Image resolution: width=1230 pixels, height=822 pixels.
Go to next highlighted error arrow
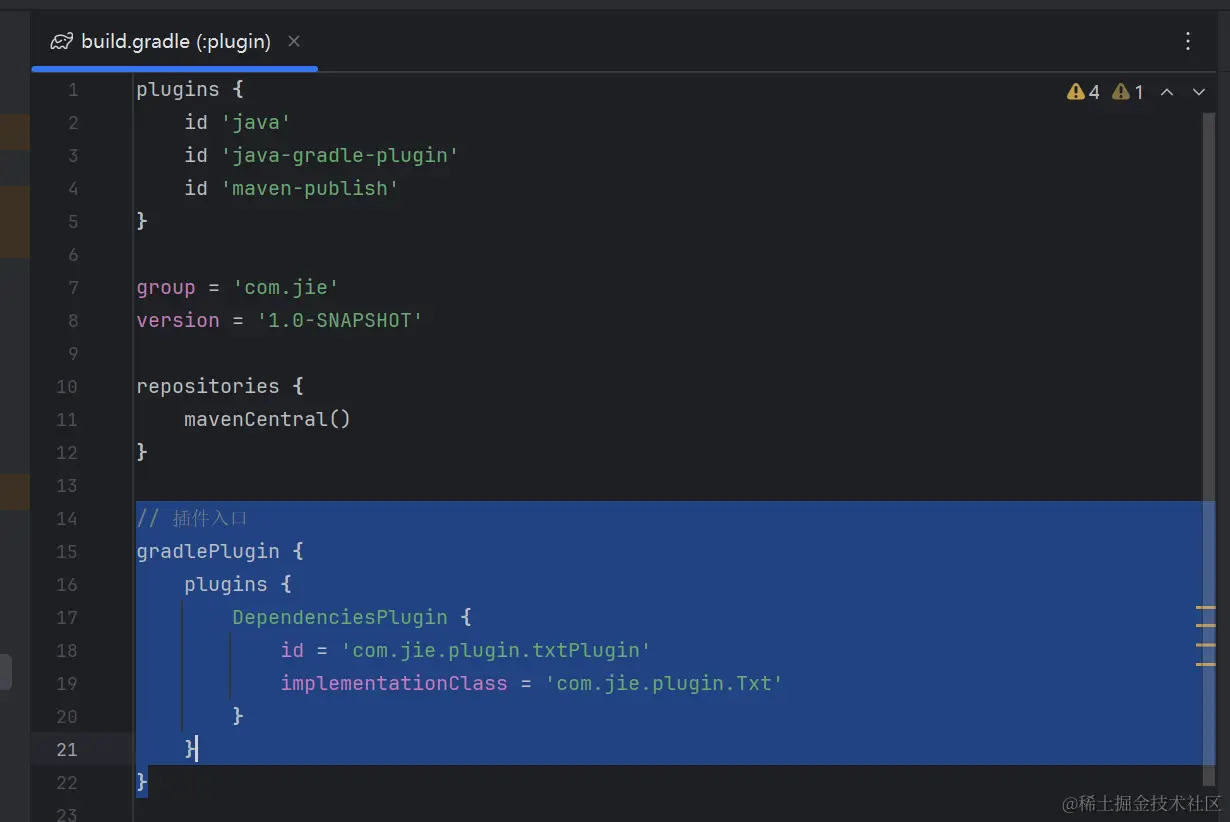coord(1199,92)
